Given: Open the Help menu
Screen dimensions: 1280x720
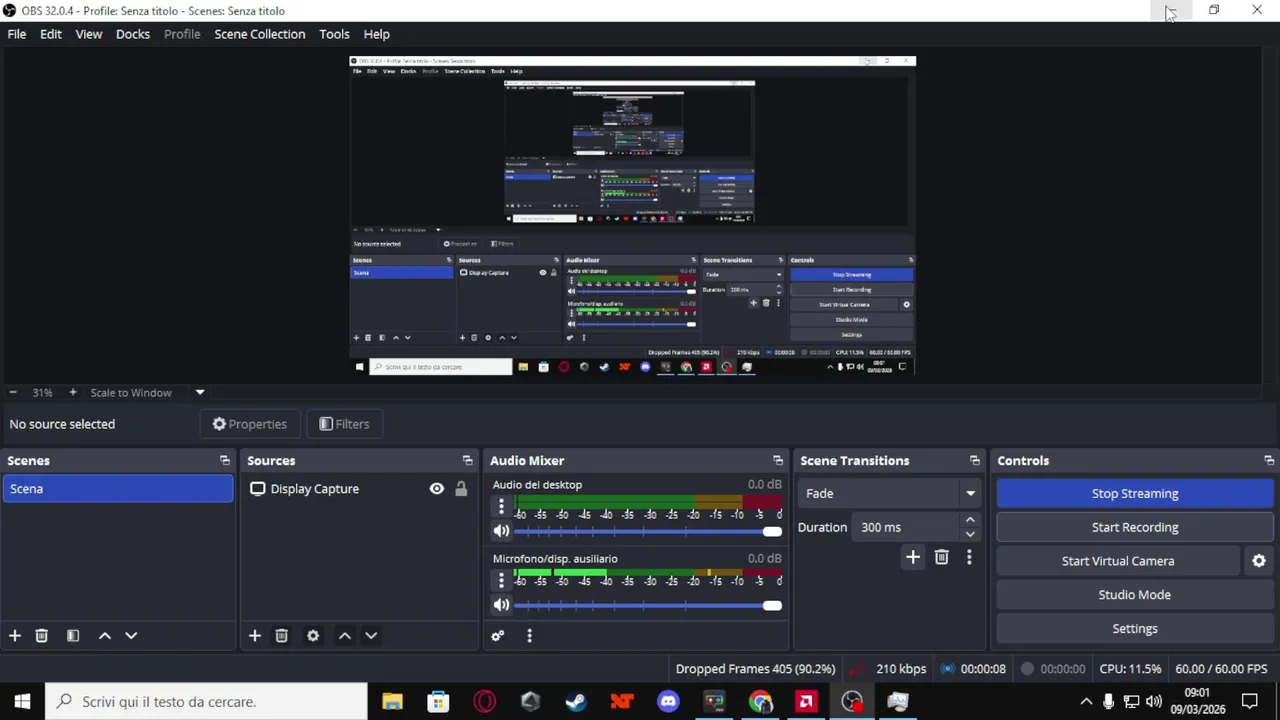Looking at the screenshot, I should click(x=377, y=34).
